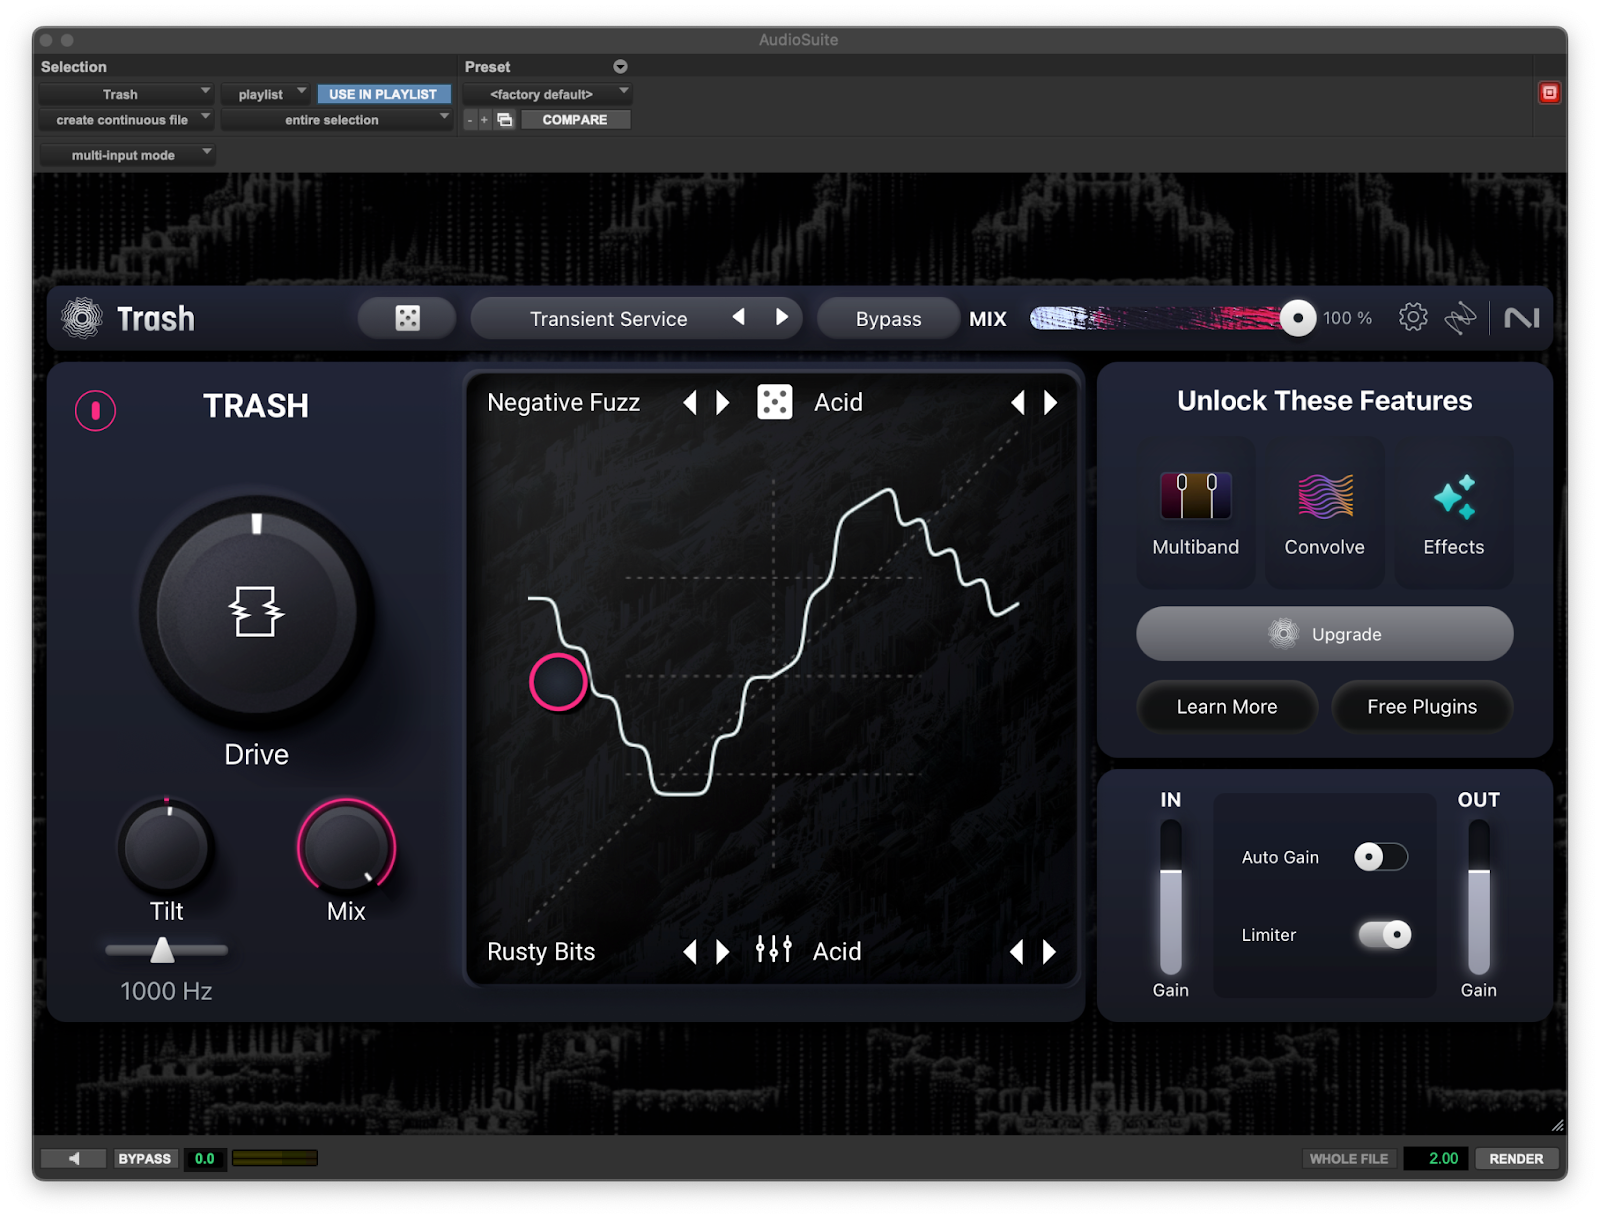Click the Native Instruments logo icon
The image size is (1600, 1219).
1521,318
